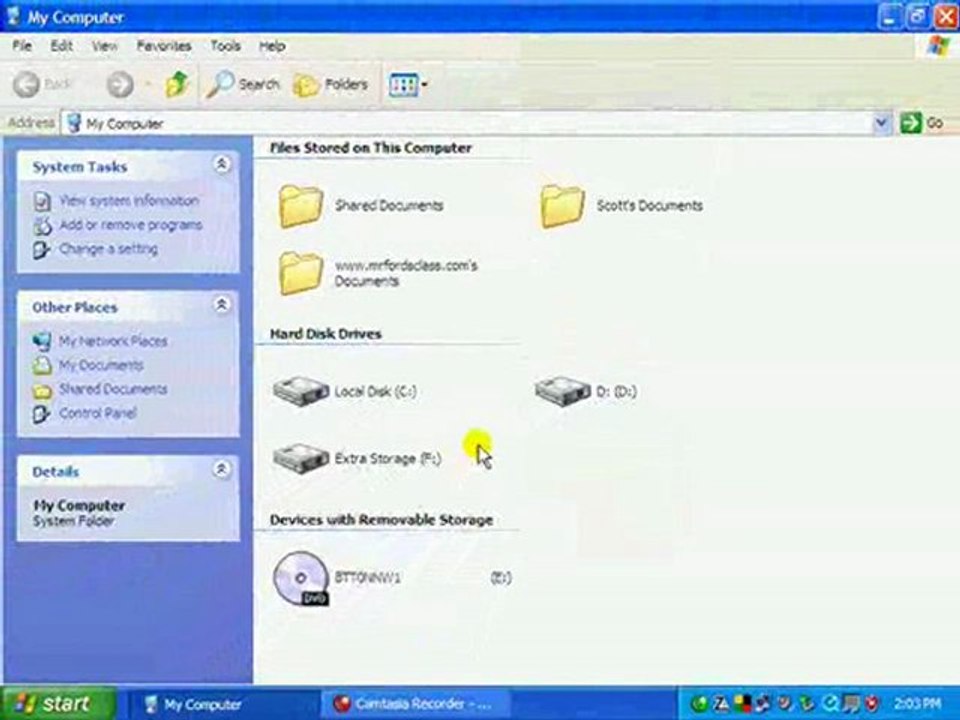Open the Help menu
960x720 pixels.
point(272,46)
